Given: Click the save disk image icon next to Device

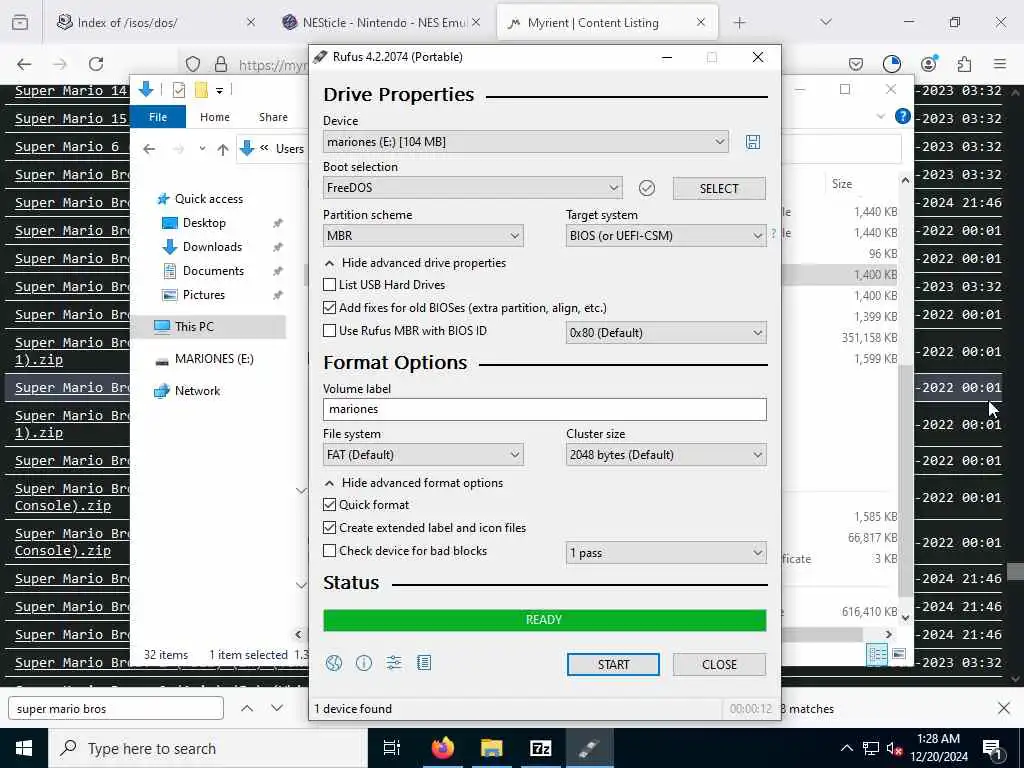Looking at the screenshot, I should pyautogui.click(x=752, y=142).
